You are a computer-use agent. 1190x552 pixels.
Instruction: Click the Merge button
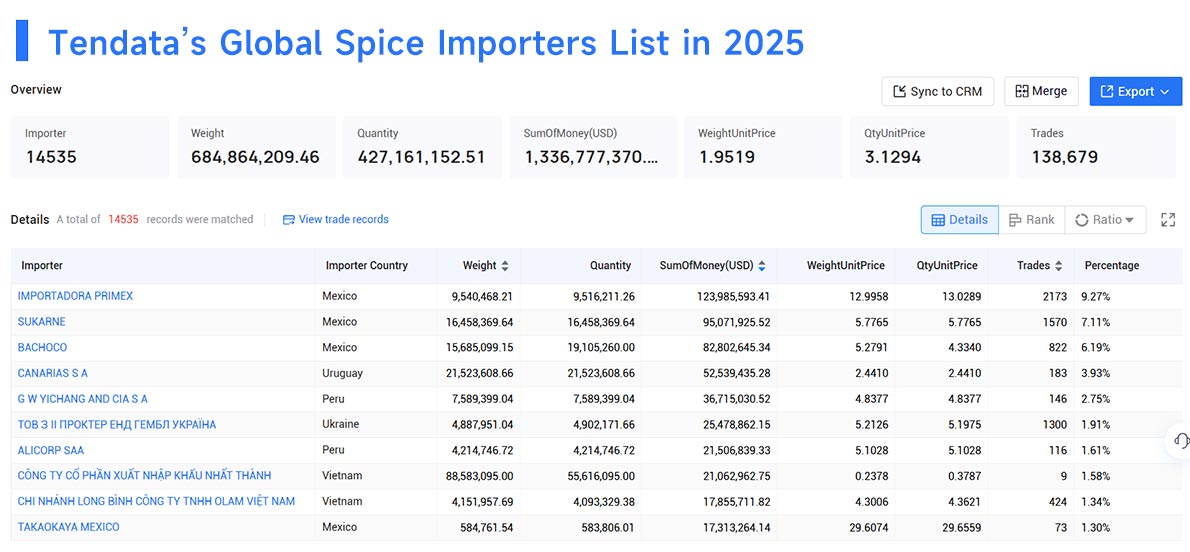[1041, 91]
